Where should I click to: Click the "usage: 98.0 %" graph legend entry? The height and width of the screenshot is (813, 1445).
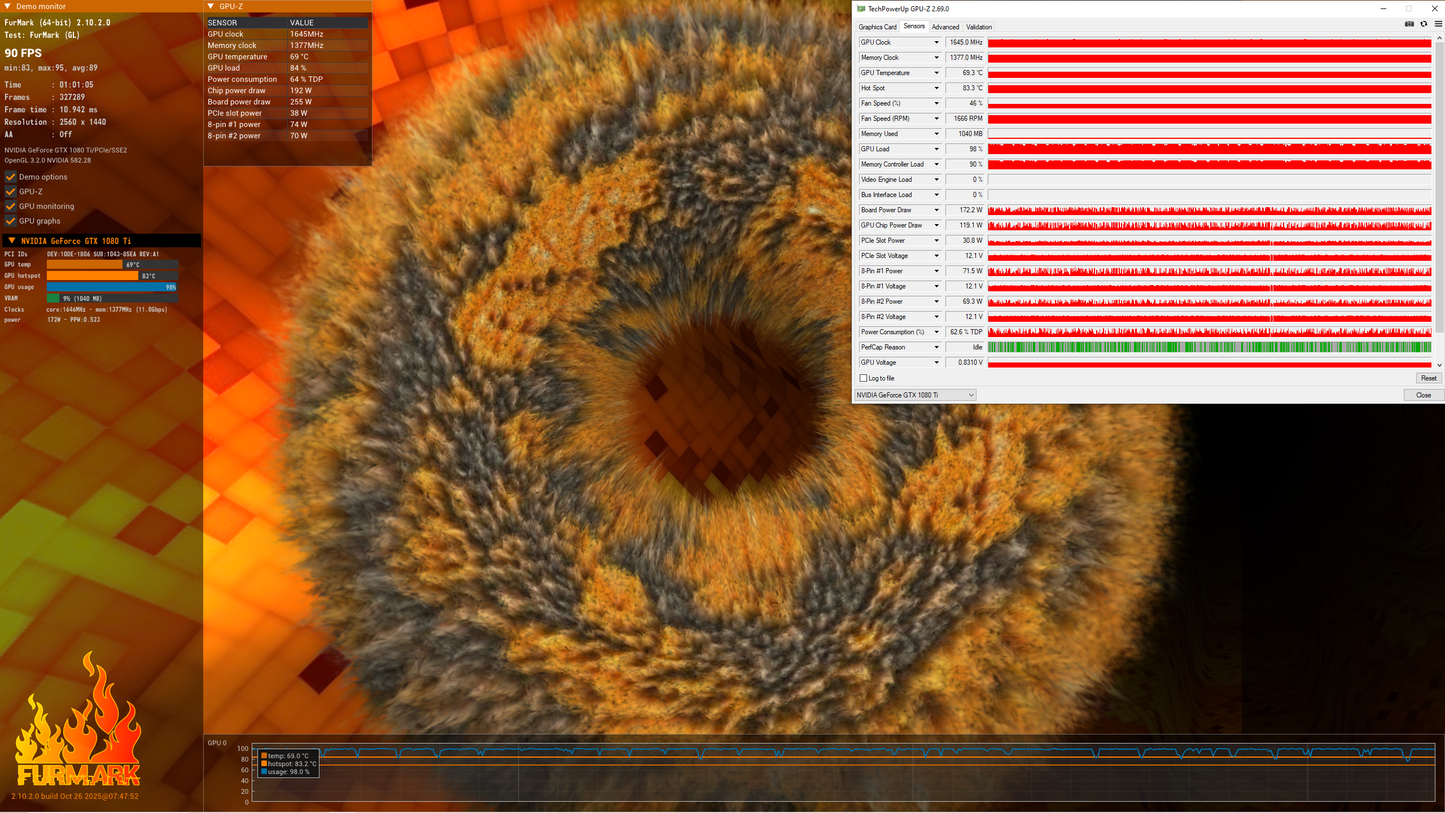(285, 772)
